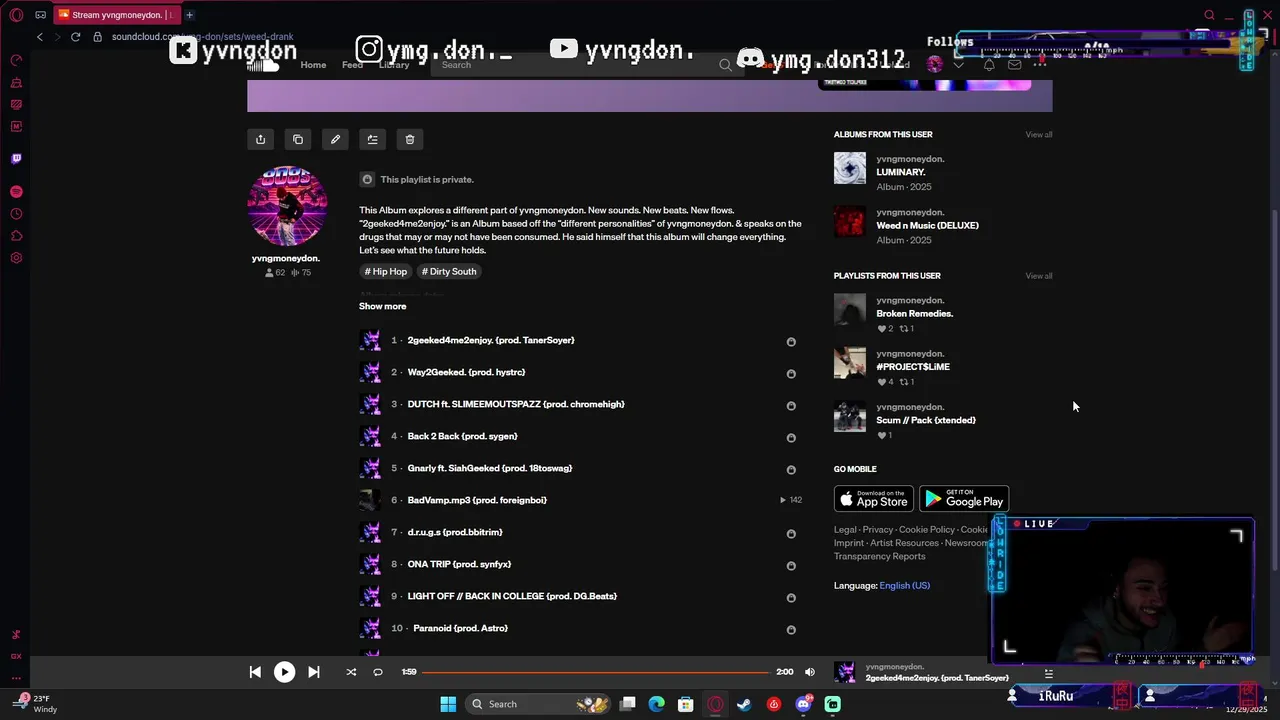
Task: Open LUMINARY. album cover thumbnail
Action: (850, 168)
